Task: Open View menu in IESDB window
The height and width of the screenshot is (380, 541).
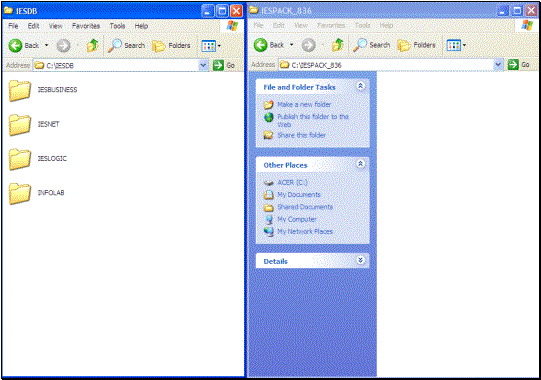Action: [x=55, y=26]
